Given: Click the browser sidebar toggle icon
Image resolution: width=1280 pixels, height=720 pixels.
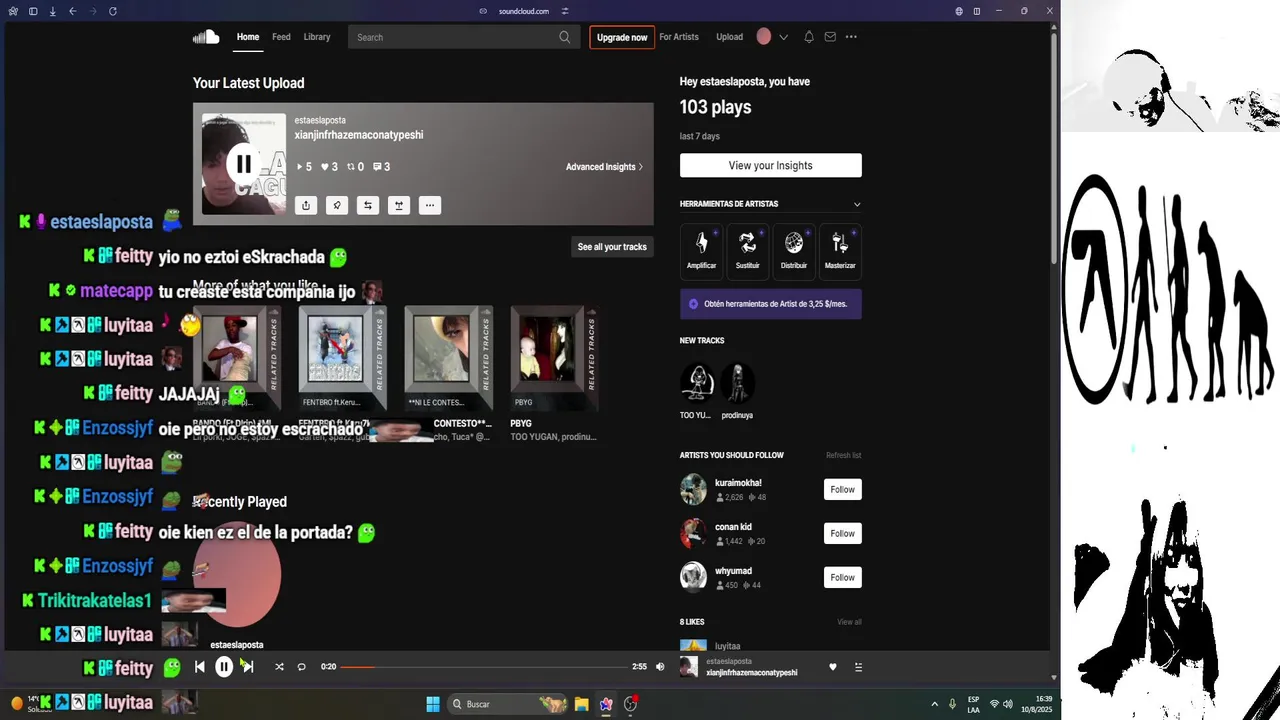Looking at the screenshot, I should [33, 11].
